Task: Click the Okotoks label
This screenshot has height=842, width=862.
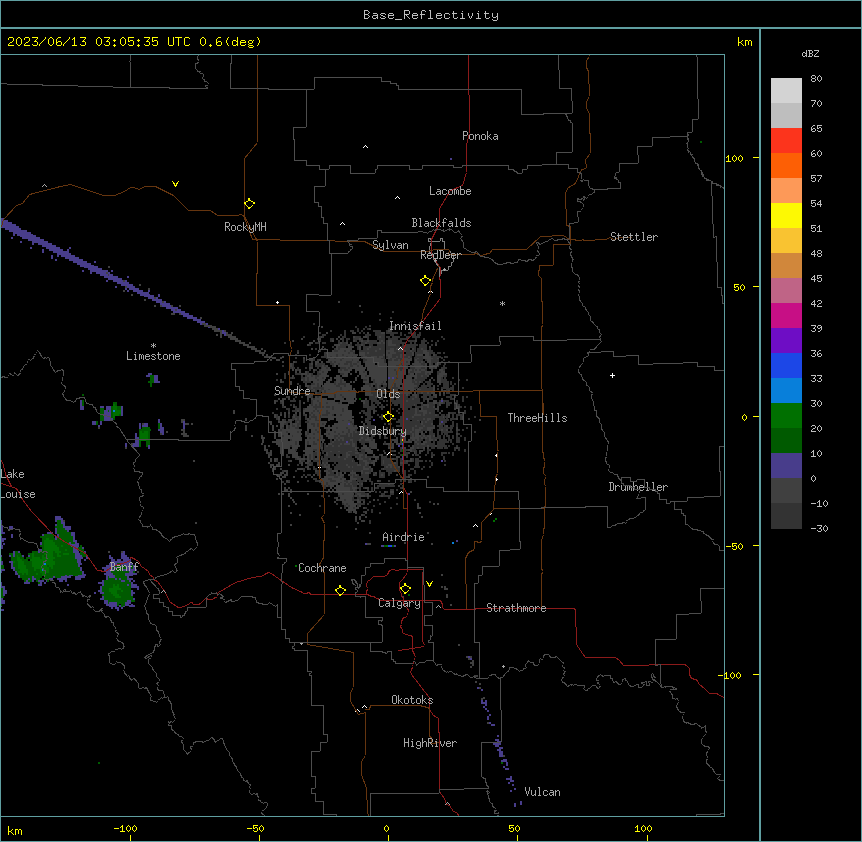Action: coord(412,700)
